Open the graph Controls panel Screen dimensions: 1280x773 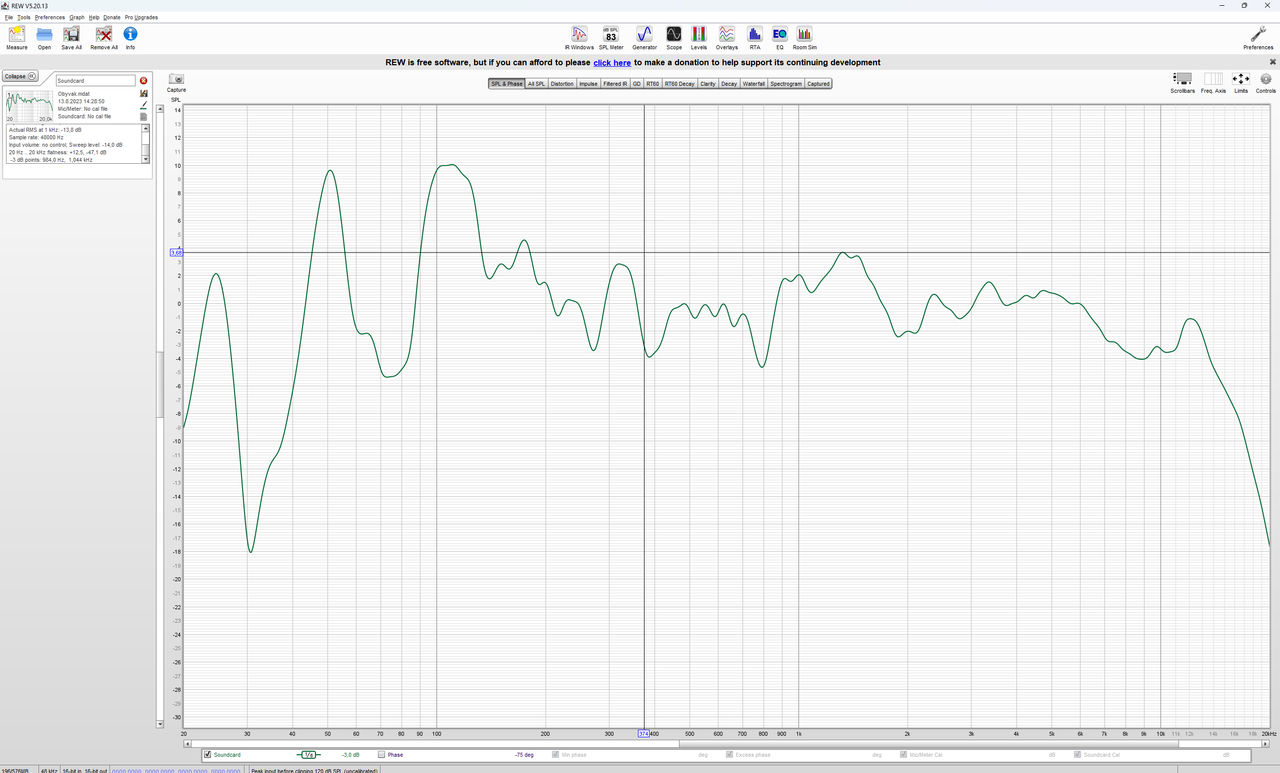(x=1266, y=82)
